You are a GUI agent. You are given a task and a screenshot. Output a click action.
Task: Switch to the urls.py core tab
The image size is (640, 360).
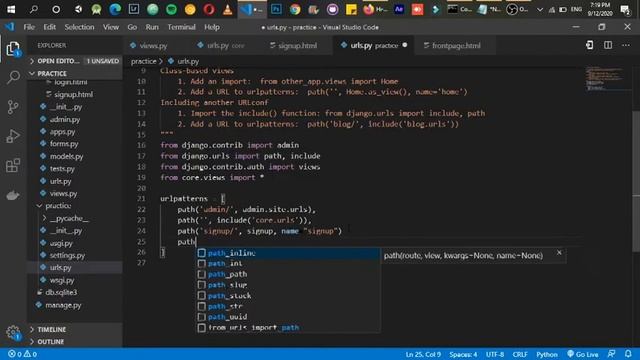[x=225, y=45]
